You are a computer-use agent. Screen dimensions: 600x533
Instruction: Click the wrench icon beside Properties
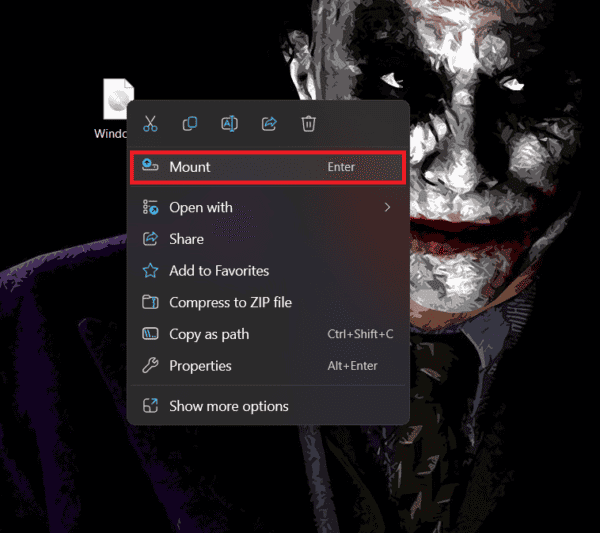[x=150, y=366]
